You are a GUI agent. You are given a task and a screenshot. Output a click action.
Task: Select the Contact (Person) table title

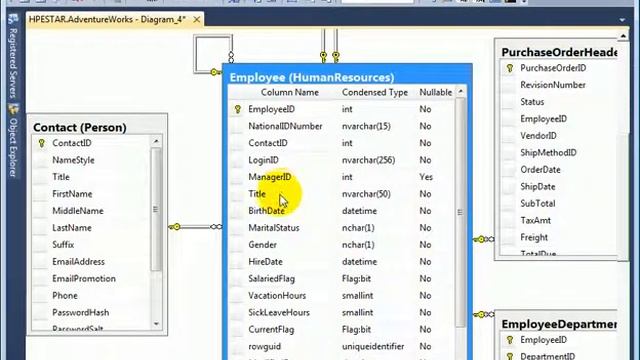(x=80, y=127)
